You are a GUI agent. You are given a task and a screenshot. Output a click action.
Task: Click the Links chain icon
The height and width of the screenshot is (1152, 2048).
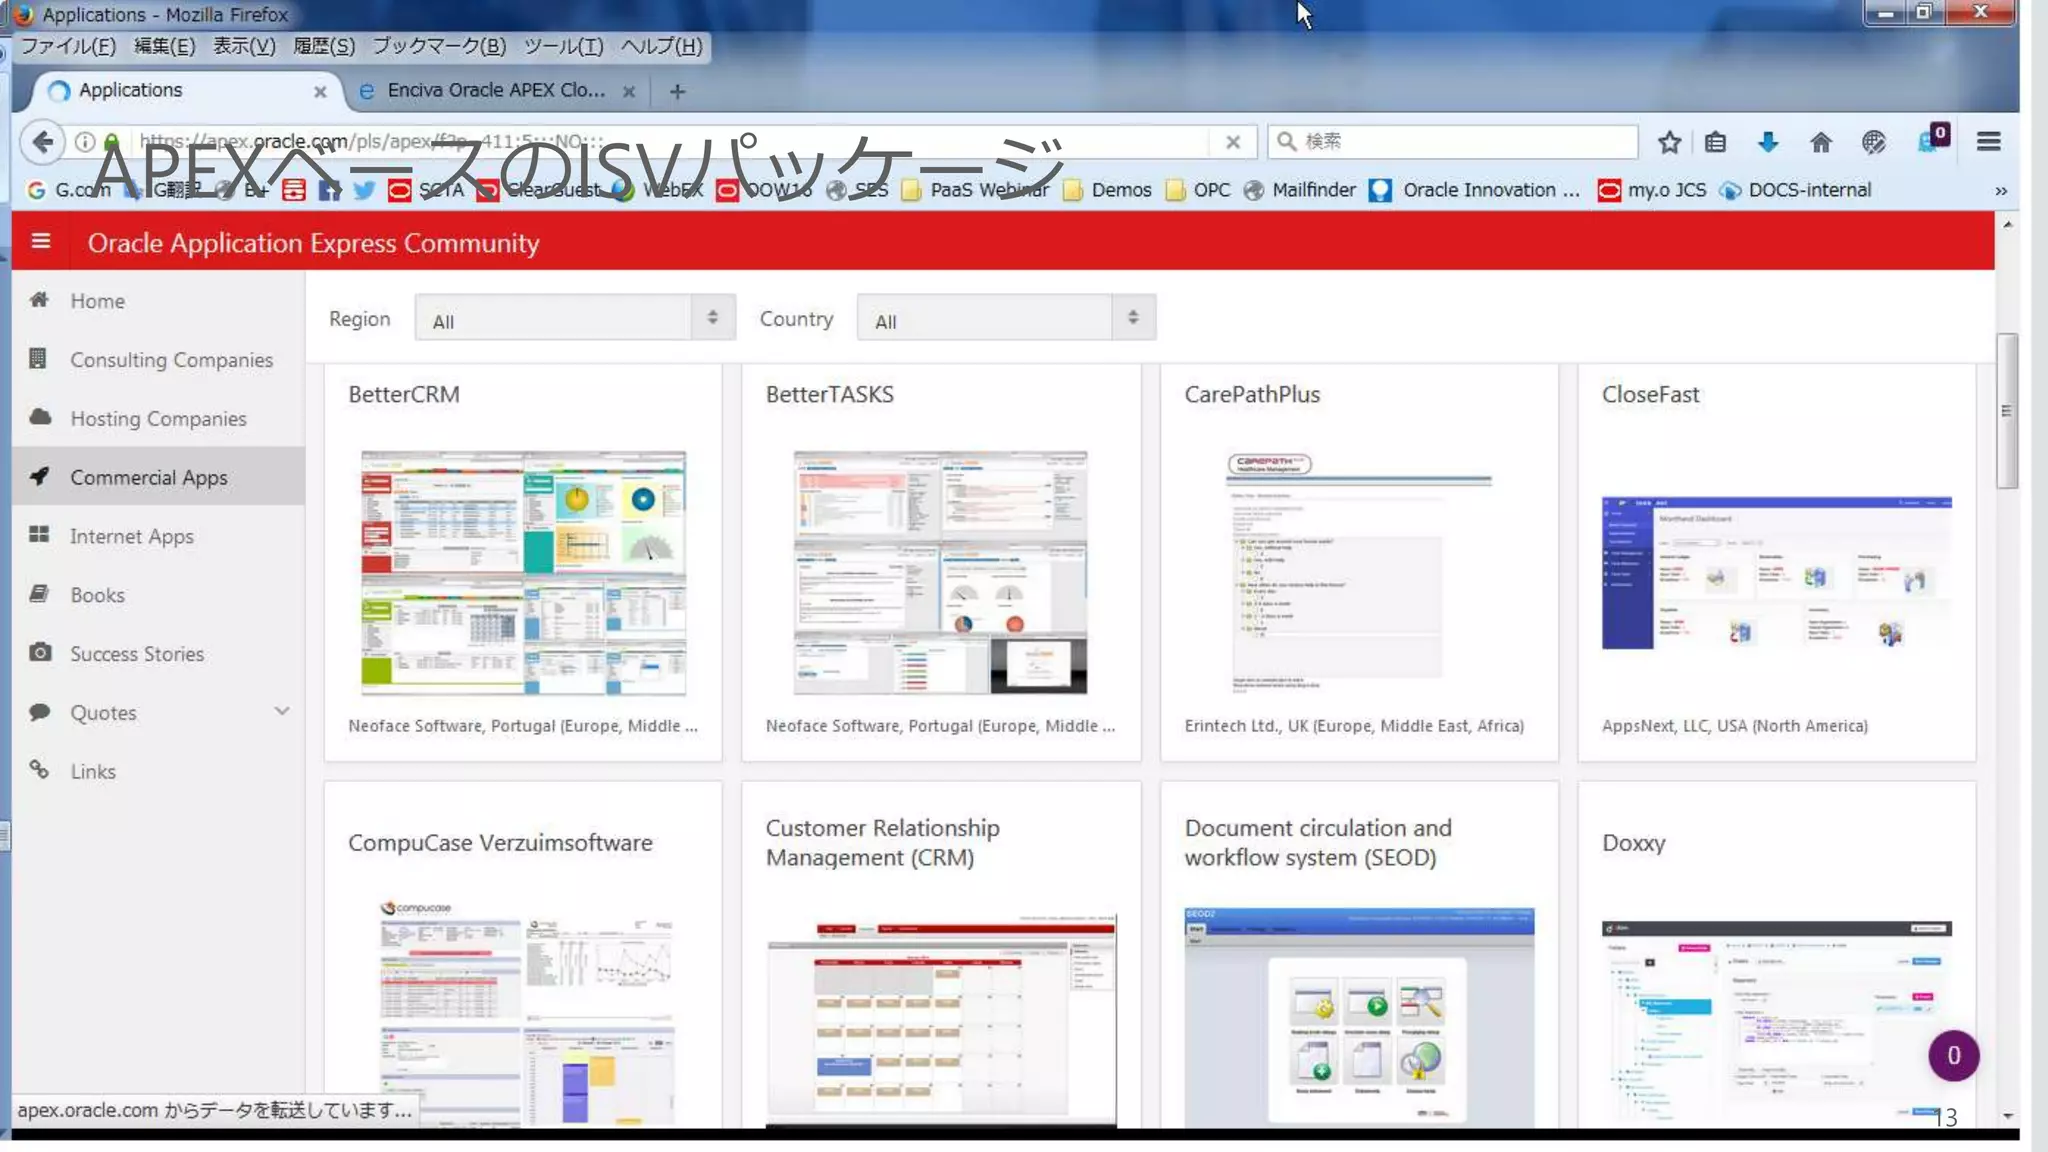39,769
